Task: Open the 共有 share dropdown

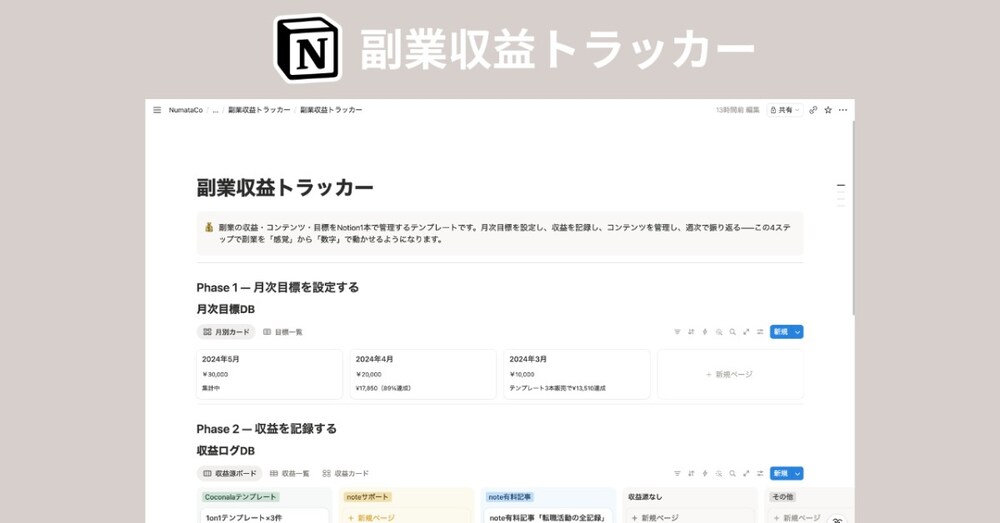Action: [x=784, y=110]
